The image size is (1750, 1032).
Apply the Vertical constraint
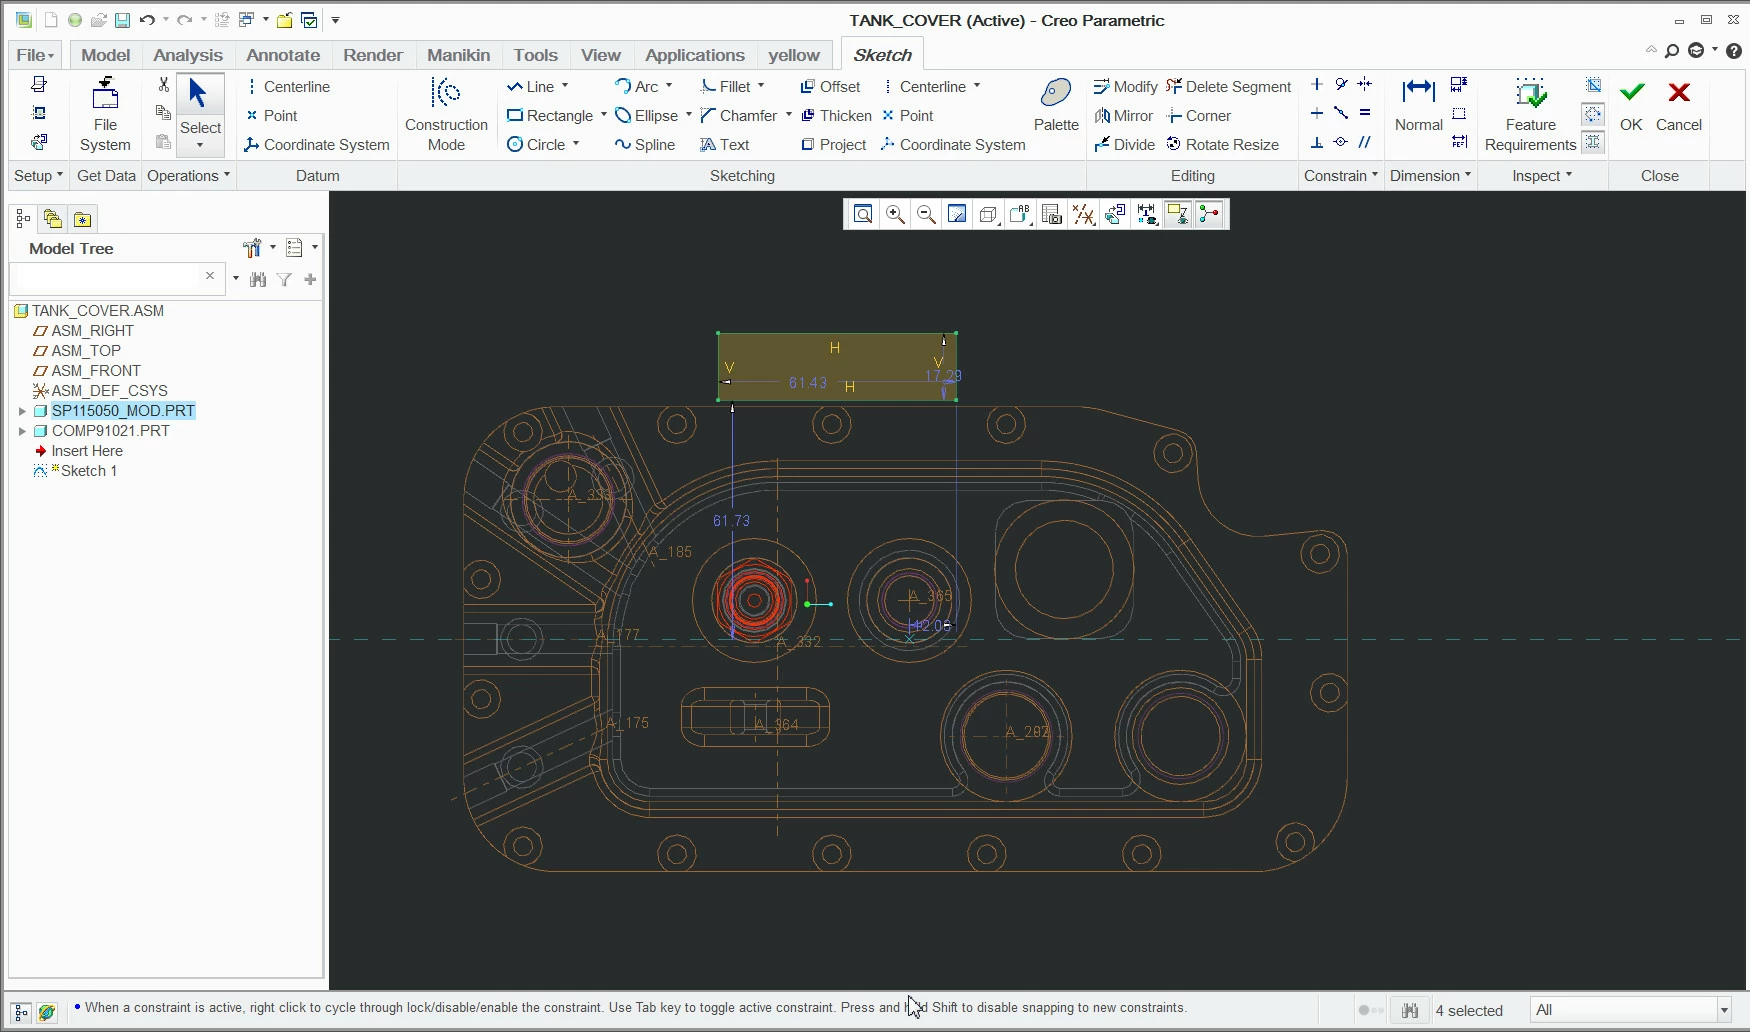[1317, 85]
